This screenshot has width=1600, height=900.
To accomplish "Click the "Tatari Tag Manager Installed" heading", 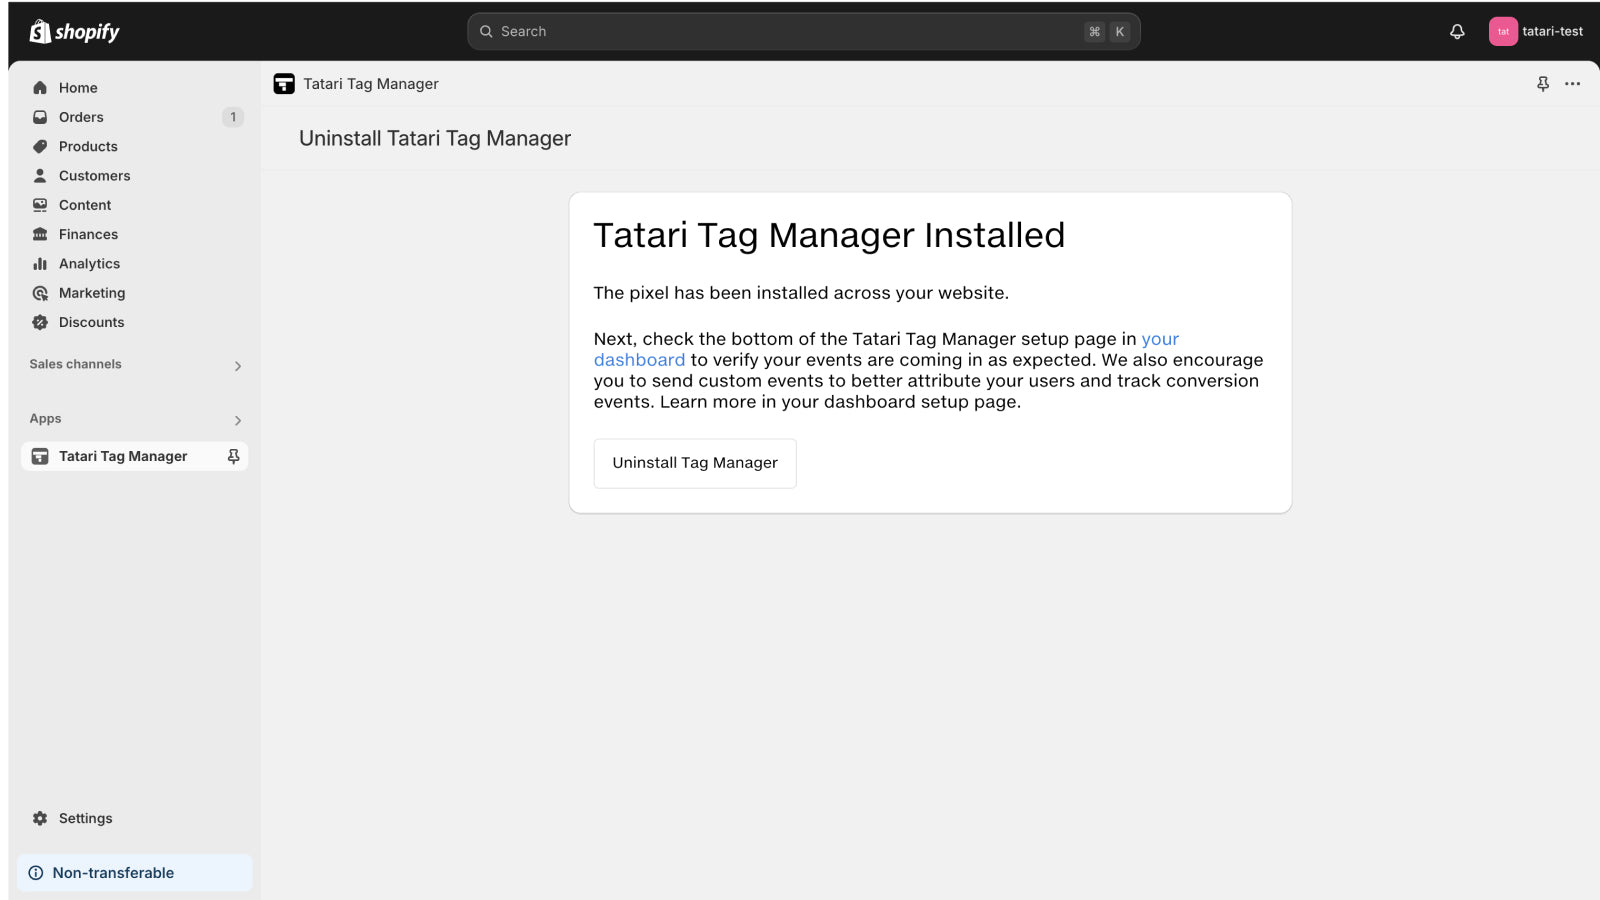I will [x=829, y=235].
